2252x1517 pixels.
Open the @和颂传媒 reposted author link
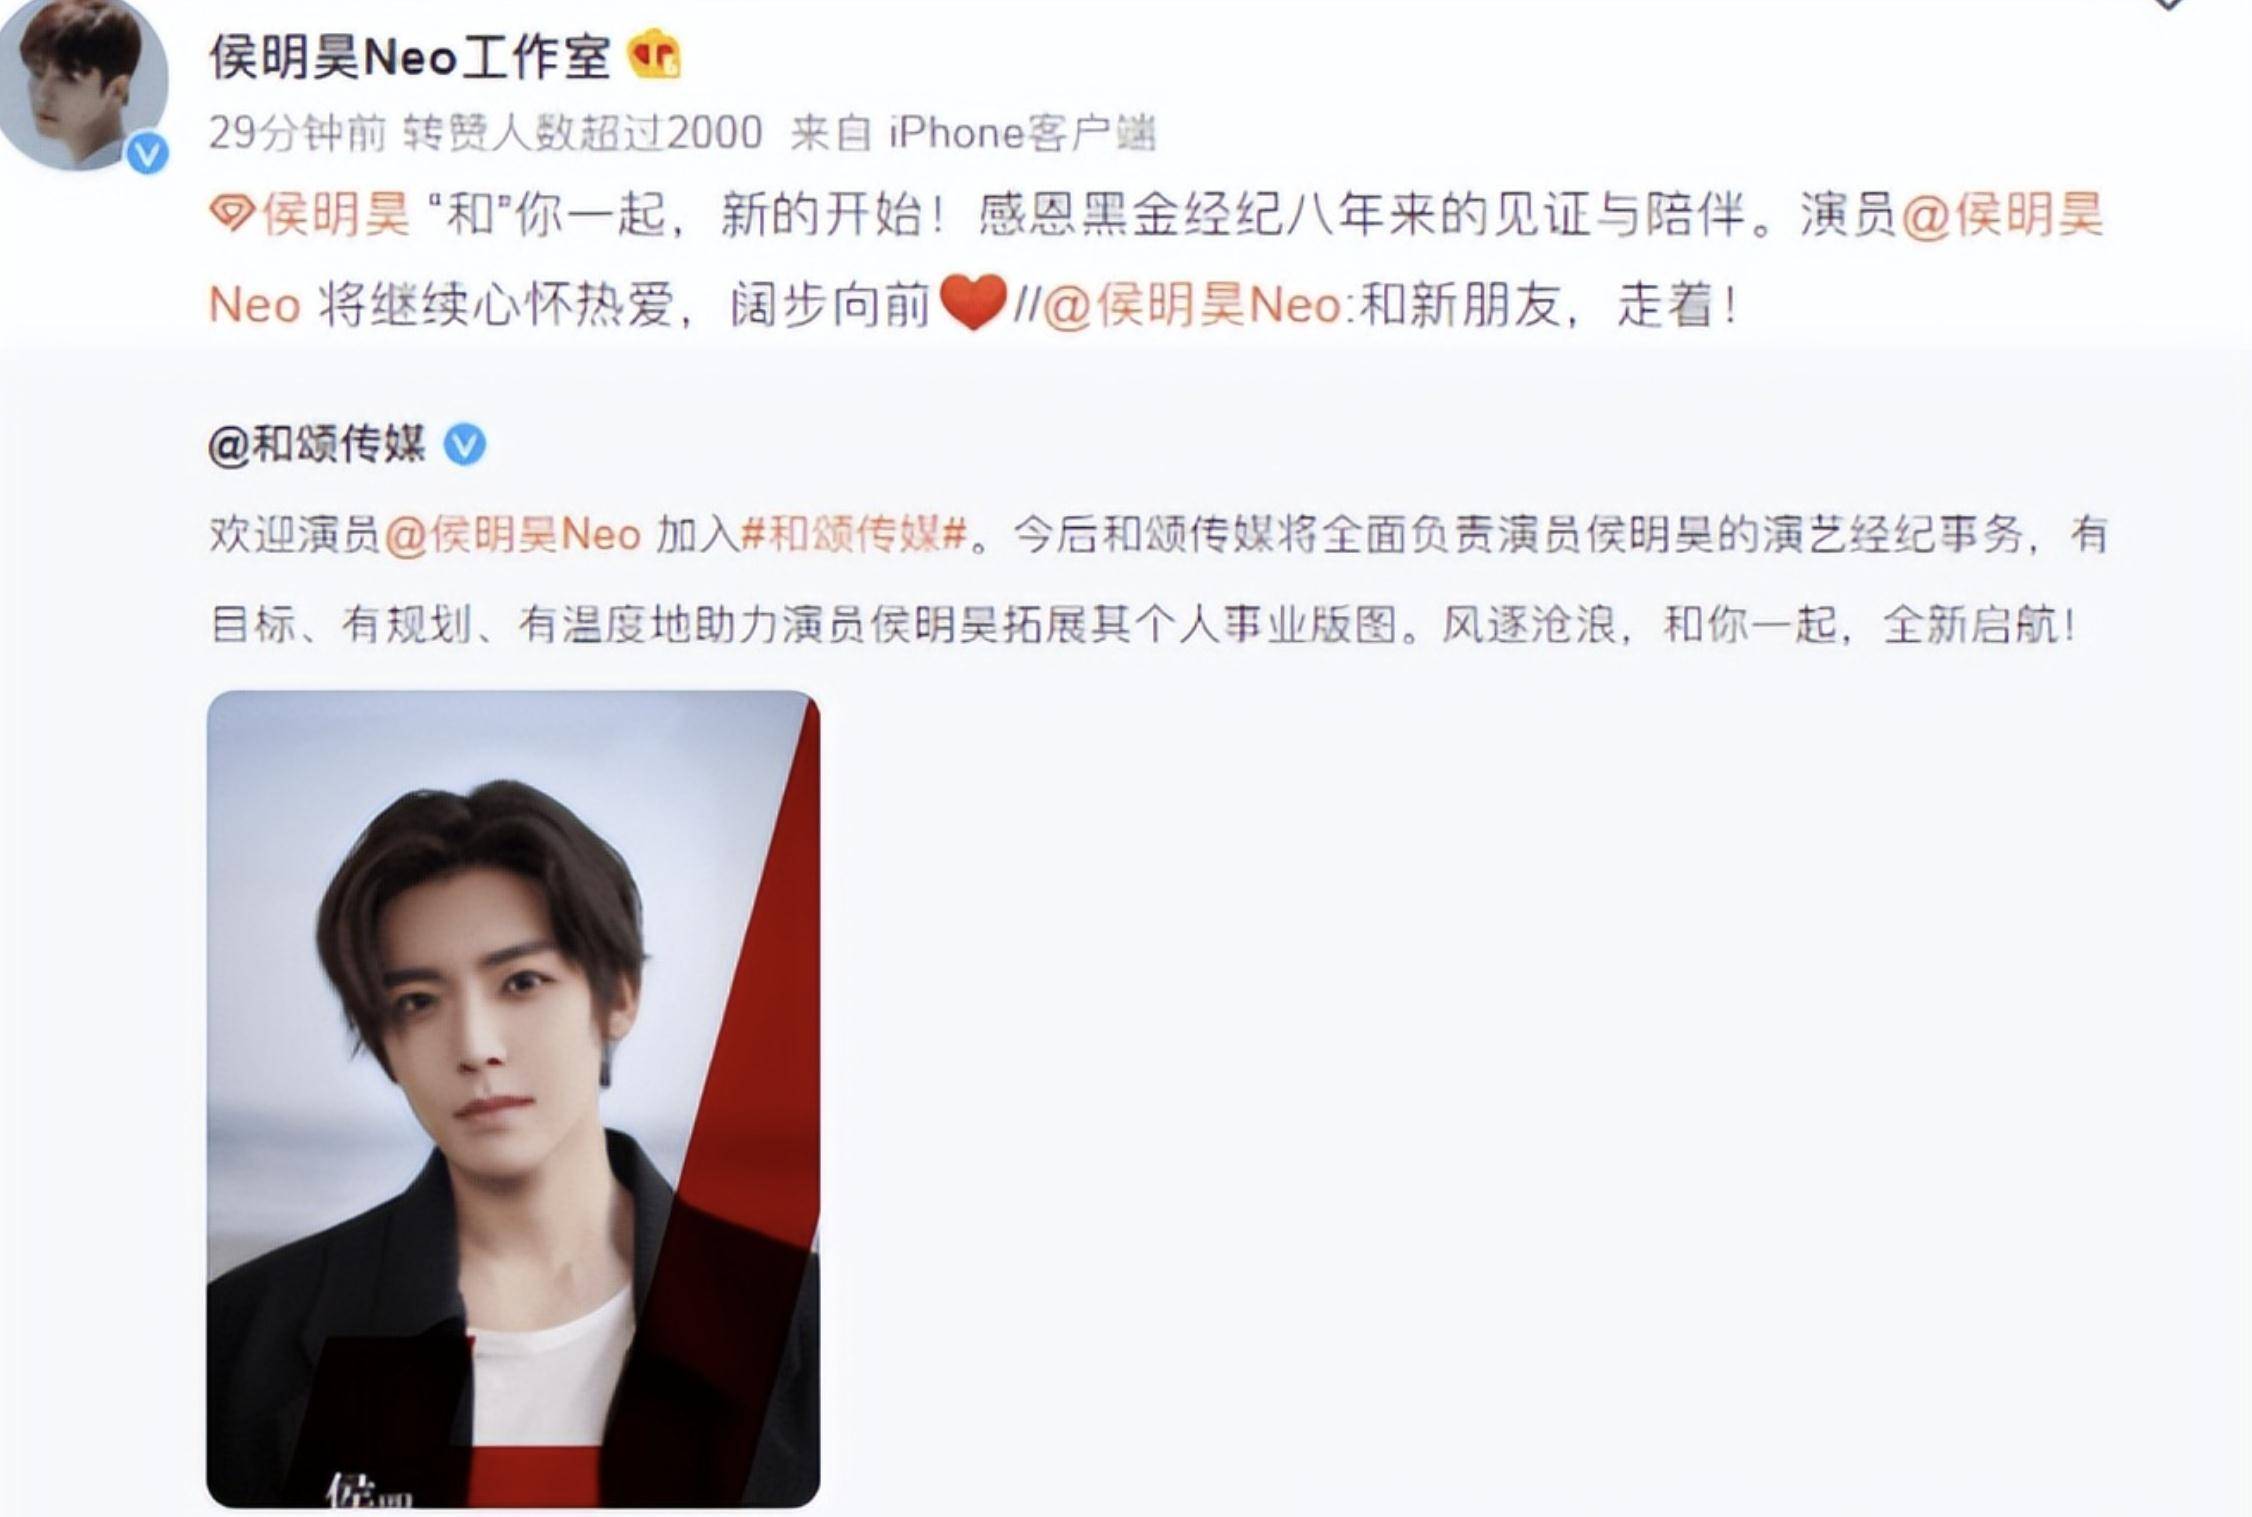click(x=317, y=445)
